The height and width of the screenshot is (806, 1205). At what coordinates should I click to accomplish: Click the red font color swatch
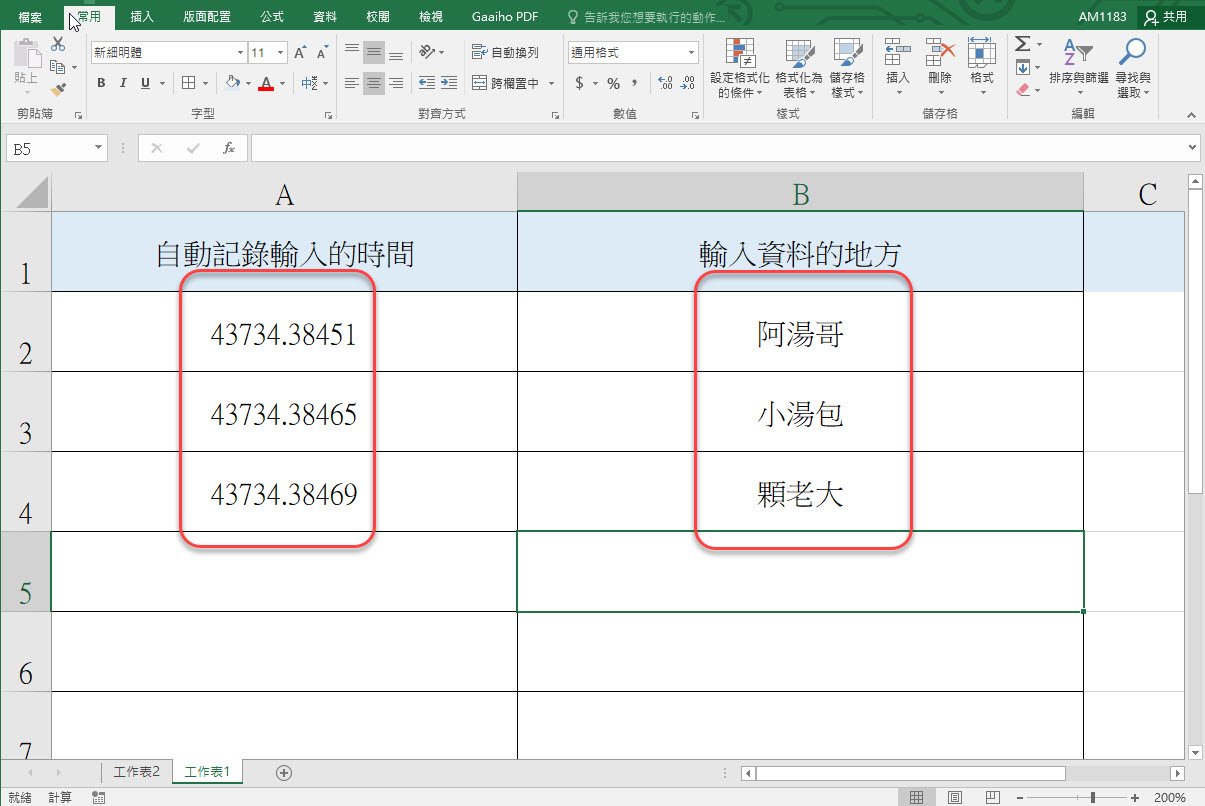[265, 85]
